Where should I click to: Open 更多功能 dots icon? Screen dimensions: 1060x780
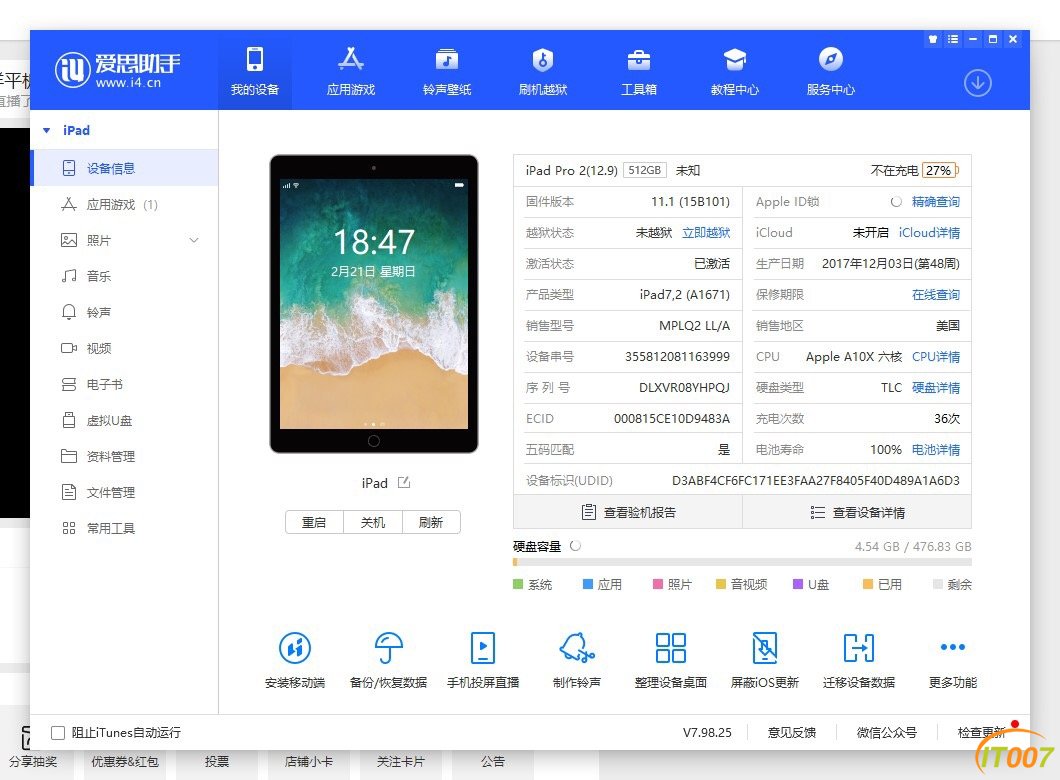(953, 648)
